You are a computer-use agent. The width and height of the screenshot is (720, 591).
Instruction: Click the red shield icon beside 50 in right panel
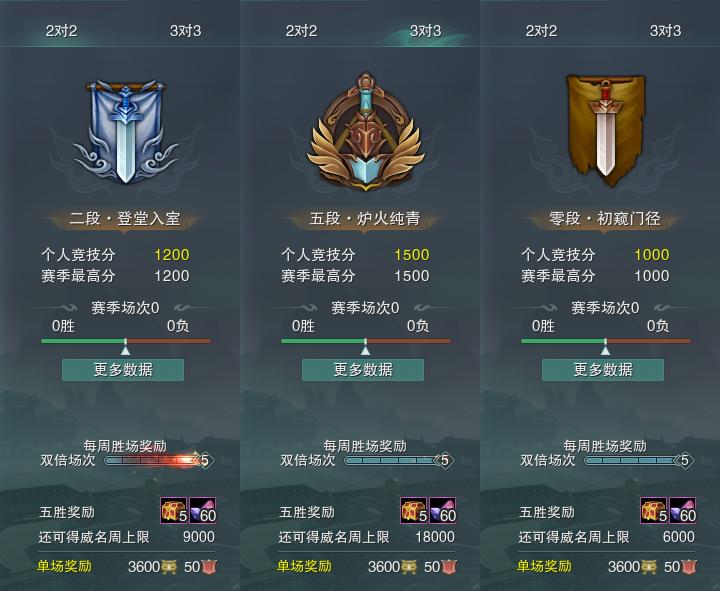point(689,567)
